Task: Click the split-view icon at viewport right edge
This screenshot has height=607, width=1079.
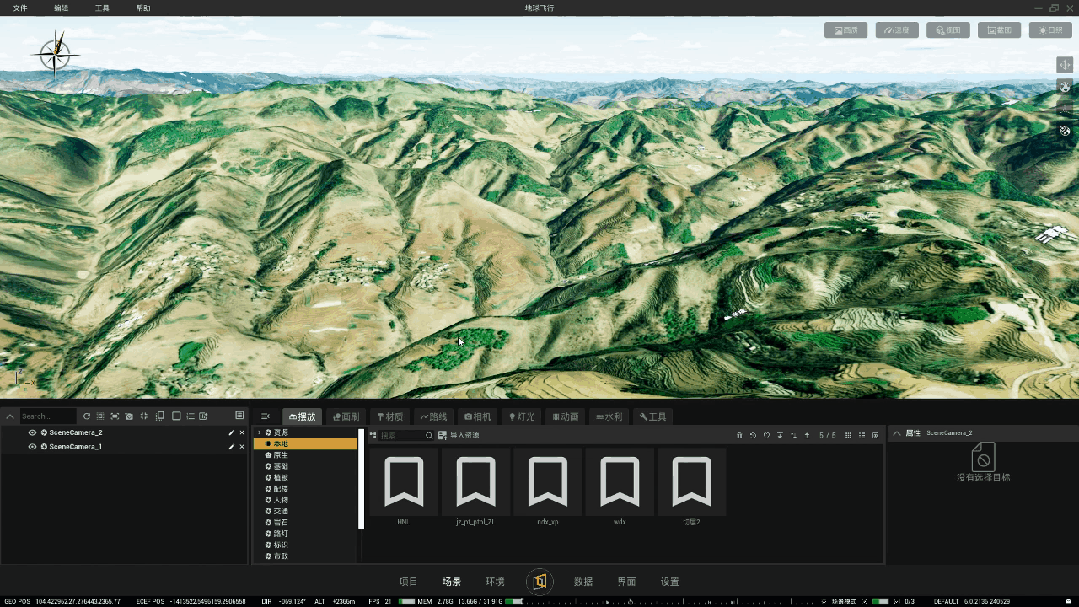Action: tap(1065, 65)
